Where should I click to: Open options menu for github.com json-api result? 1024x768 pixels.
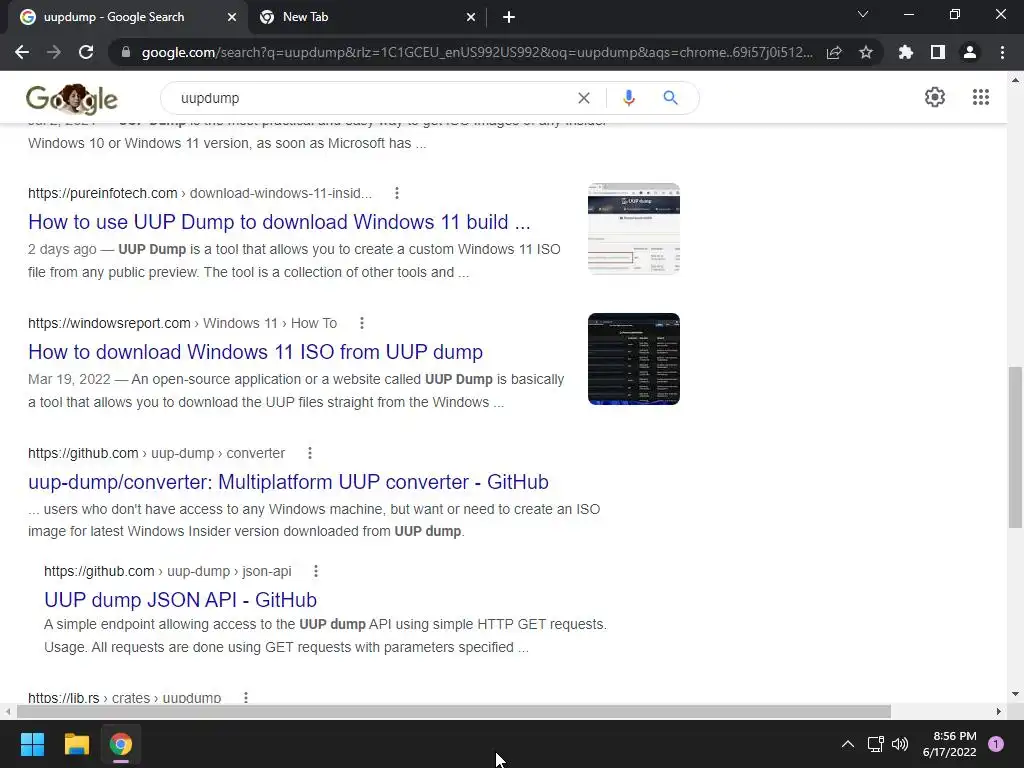[x=315, y=571]
